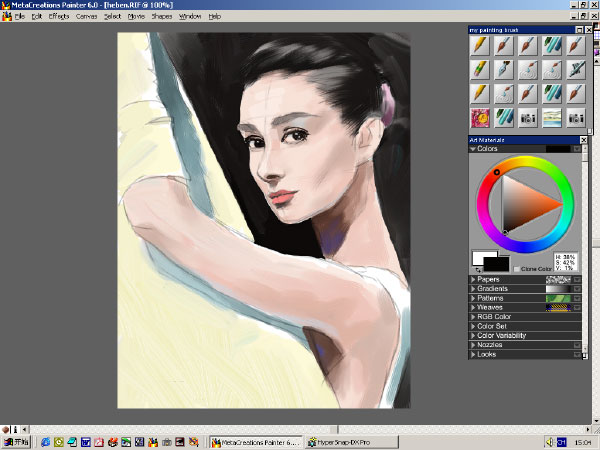Screen dimensions: 600x450
Task: Expand the RGB Color section
Action: pos(473,317)
